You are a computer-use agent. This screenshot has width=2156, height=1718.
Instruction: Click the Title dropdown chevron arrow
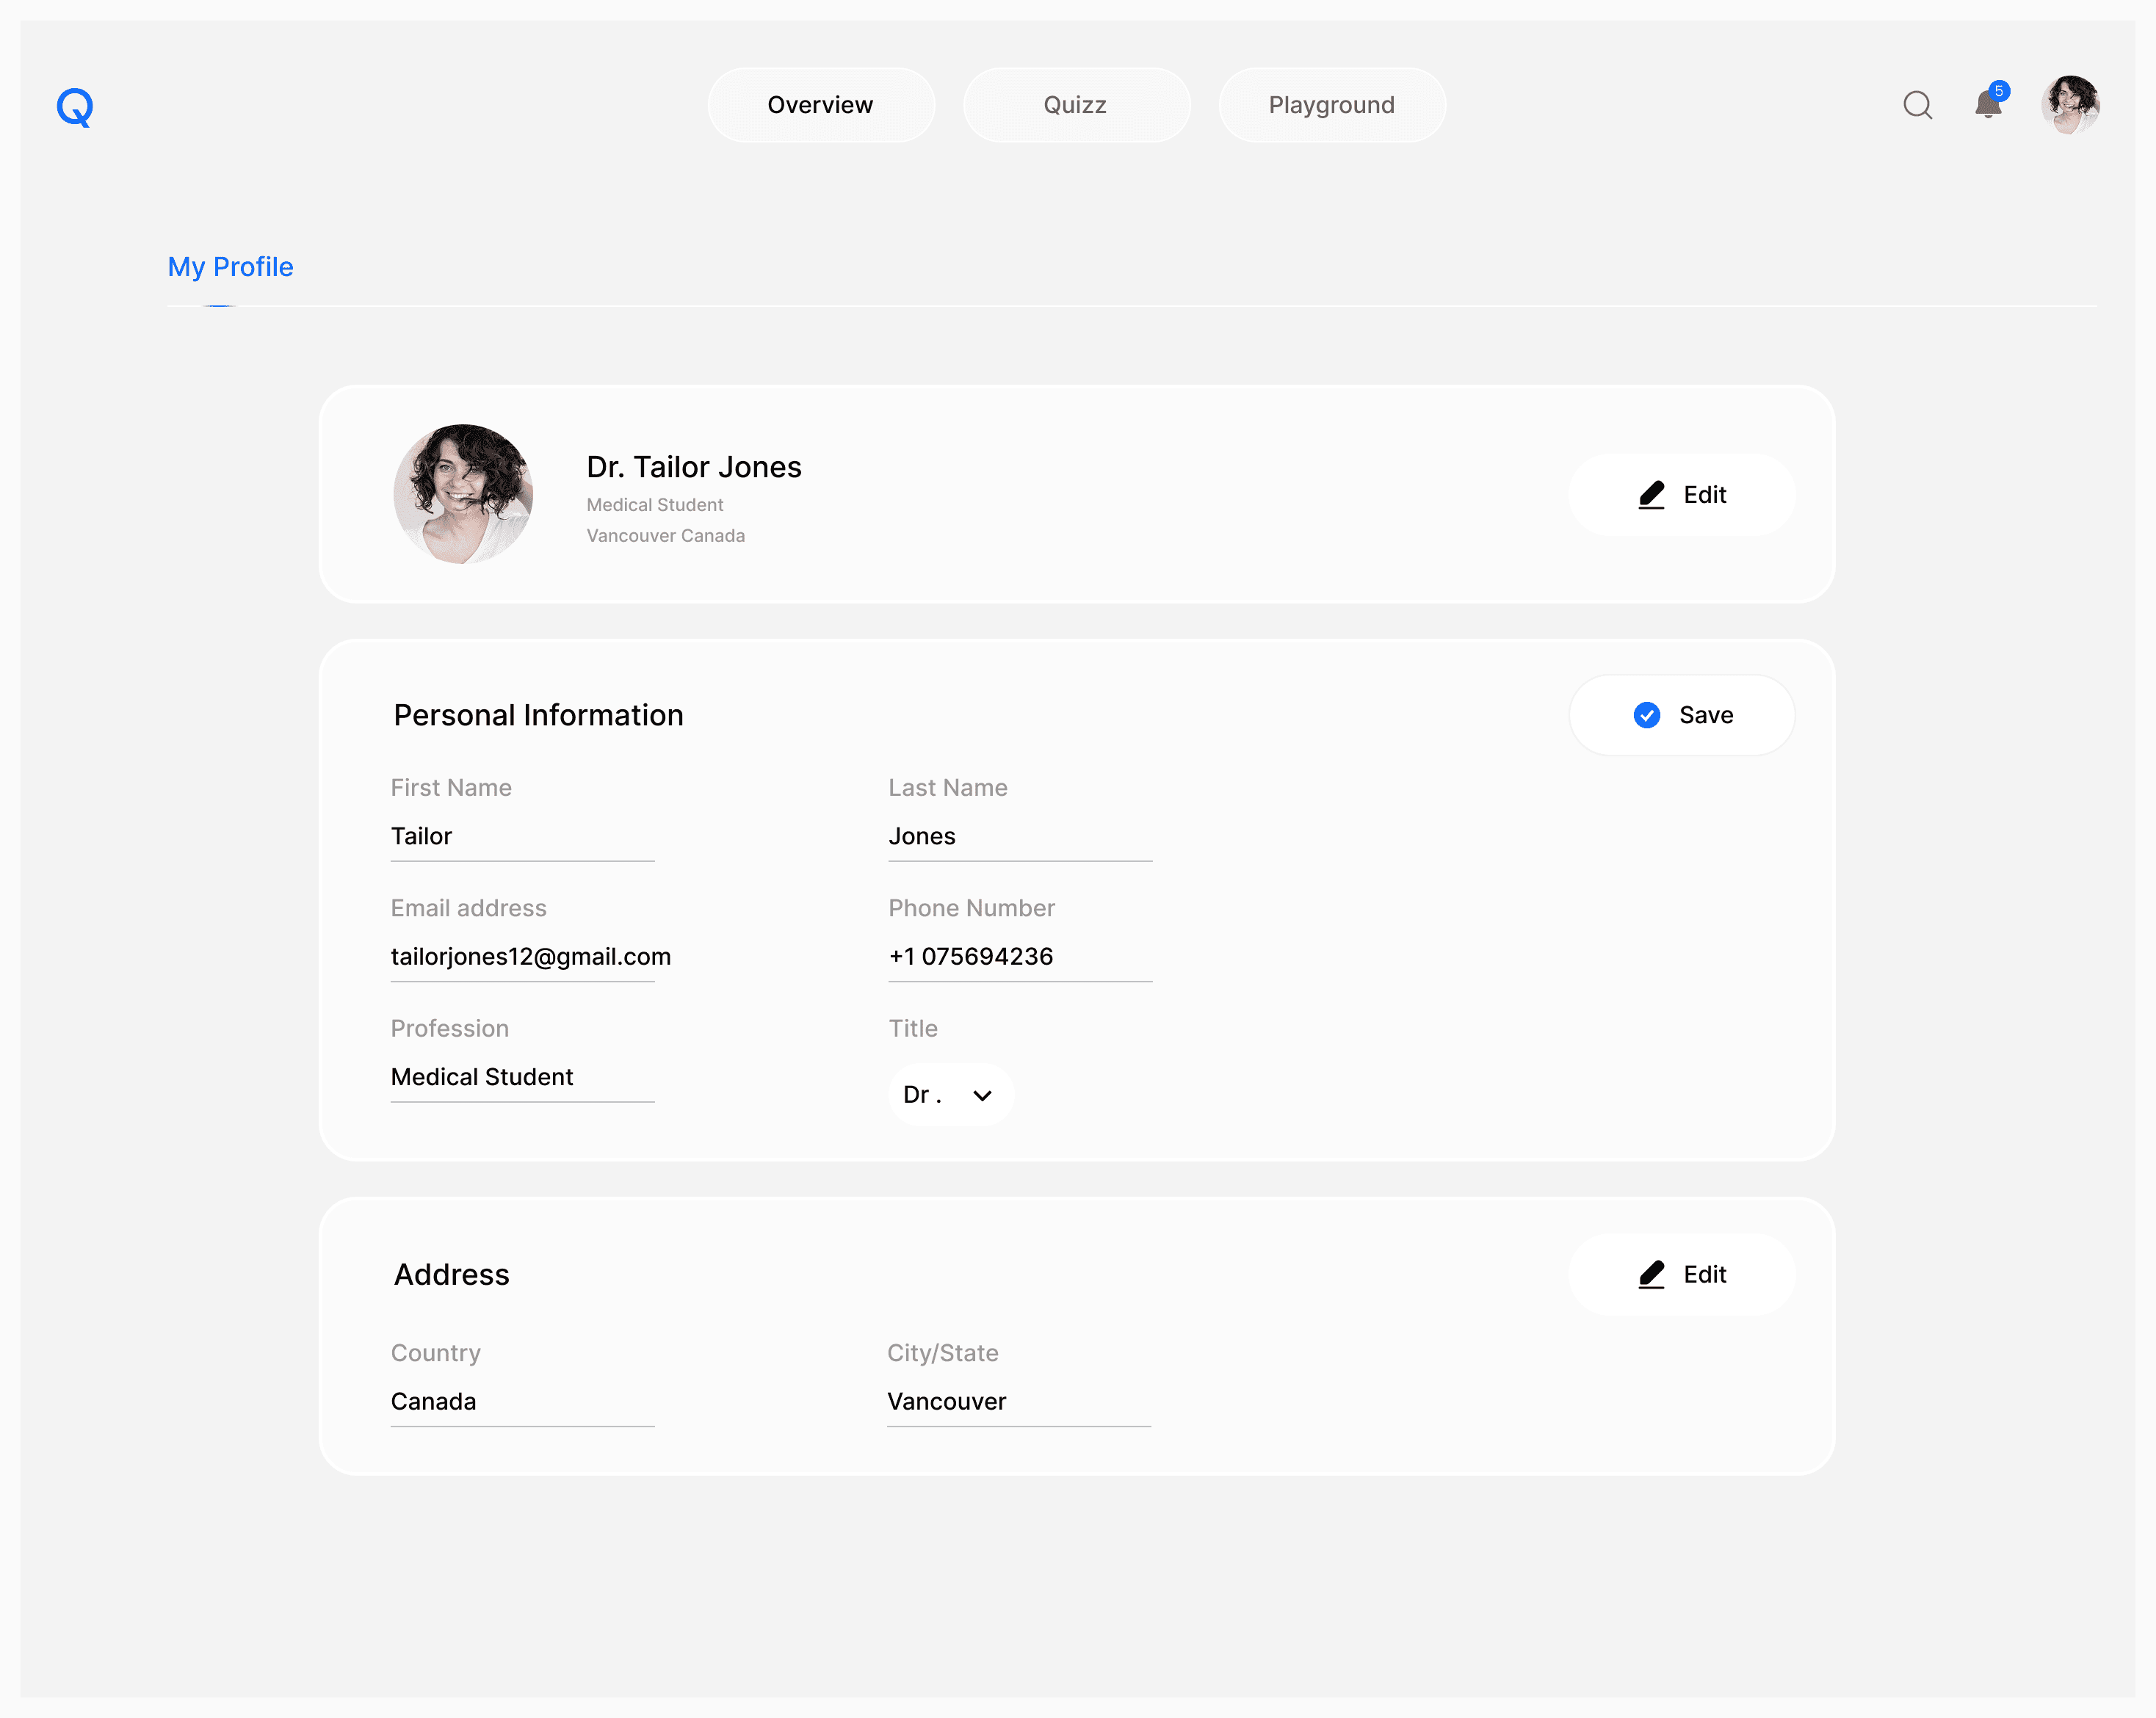point(982,1096)
